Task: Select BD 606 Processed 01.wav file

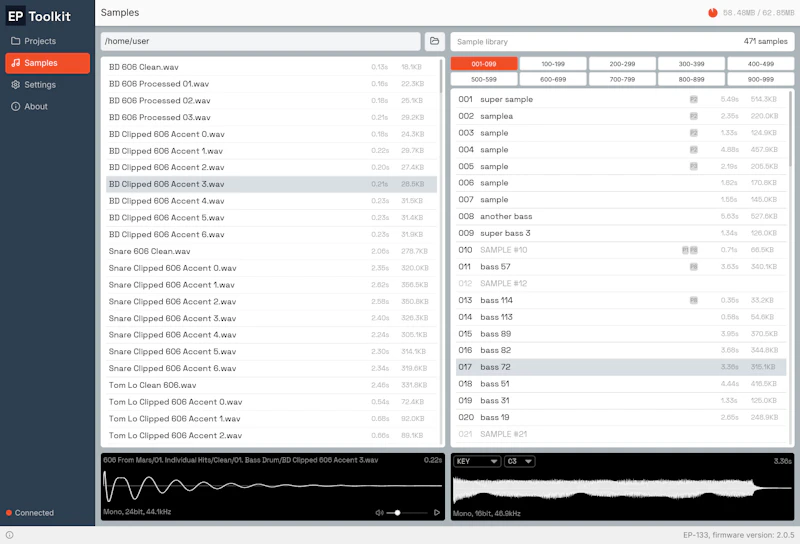Action: 271,84
